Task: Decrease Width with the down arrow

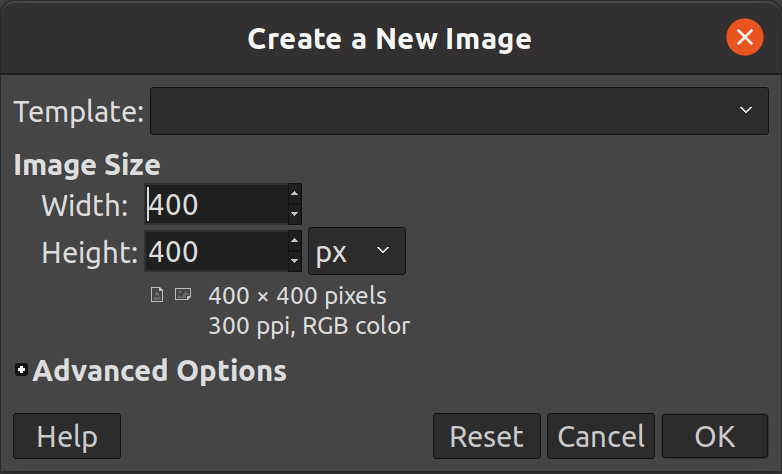Action: pyautogui.click(x=295, y=214)
